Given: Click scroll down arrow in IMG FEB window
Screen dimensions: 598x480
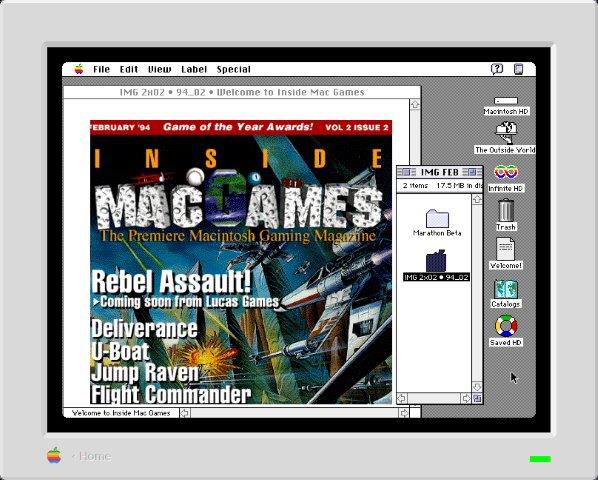Looking at the screenshot, I should (x=477, y=387).
